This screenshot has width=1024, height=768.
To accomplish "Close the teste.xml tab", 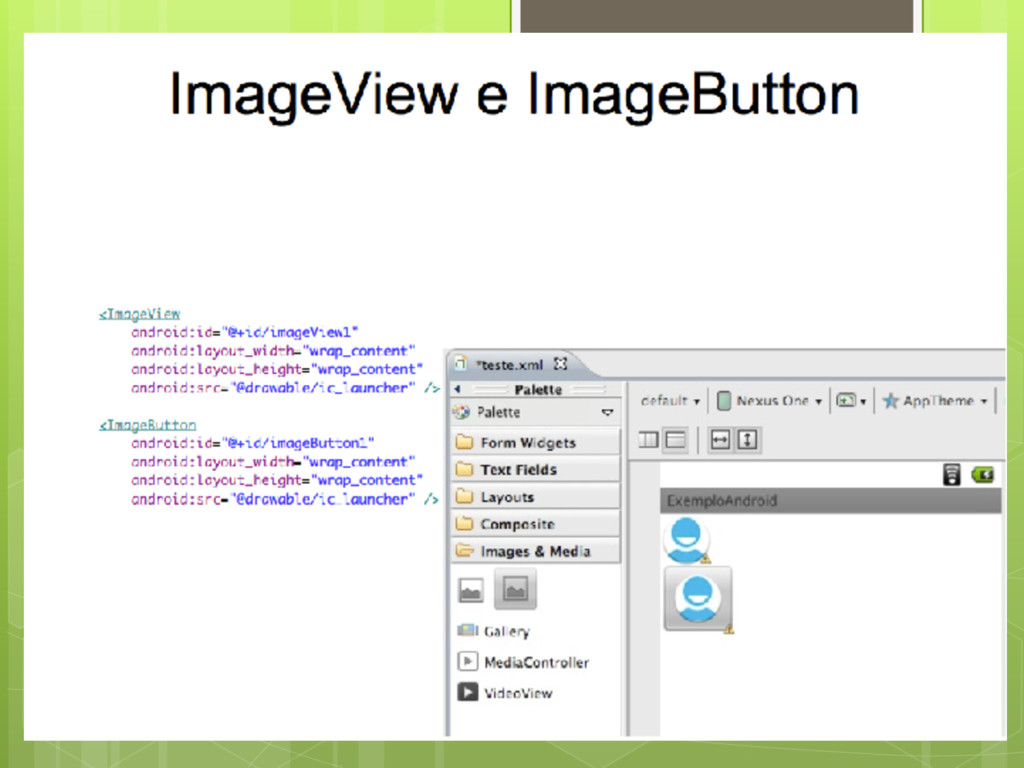I will [560, 364].
